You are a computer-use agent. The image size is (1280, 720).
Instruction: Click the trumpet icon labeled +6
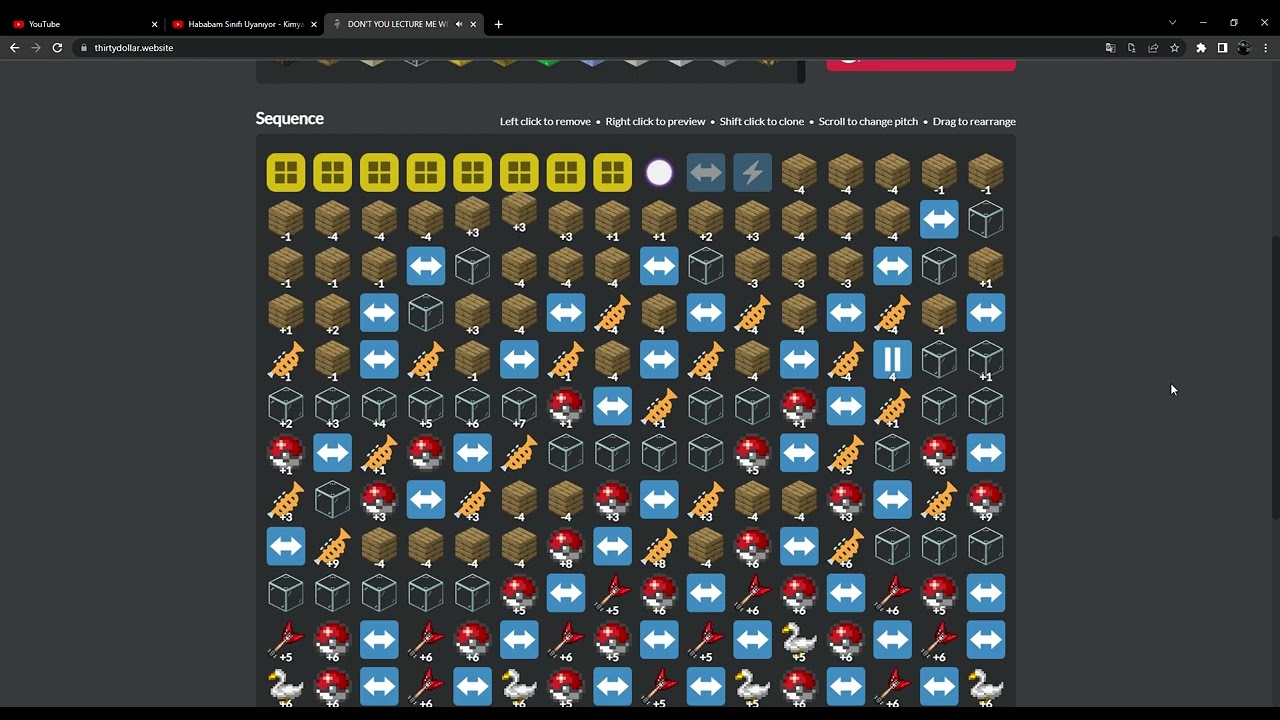pyautogui.click(x=846, y=547)
